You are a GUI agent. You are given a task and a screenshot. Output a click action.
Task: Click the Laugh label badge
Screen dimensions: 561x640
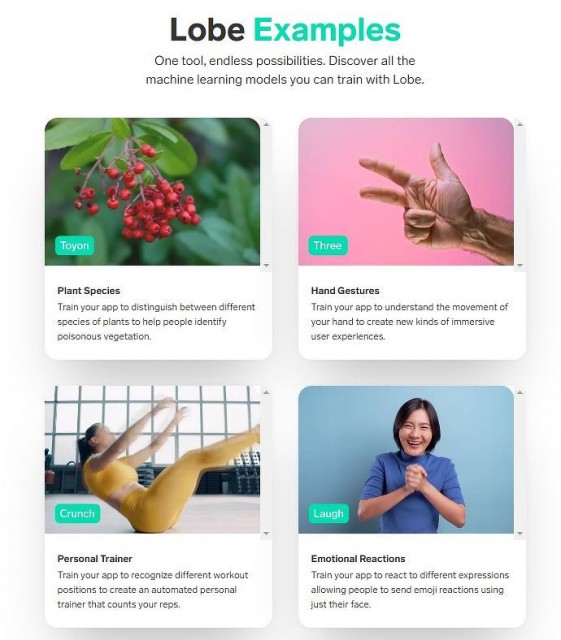tap(329, 513)
